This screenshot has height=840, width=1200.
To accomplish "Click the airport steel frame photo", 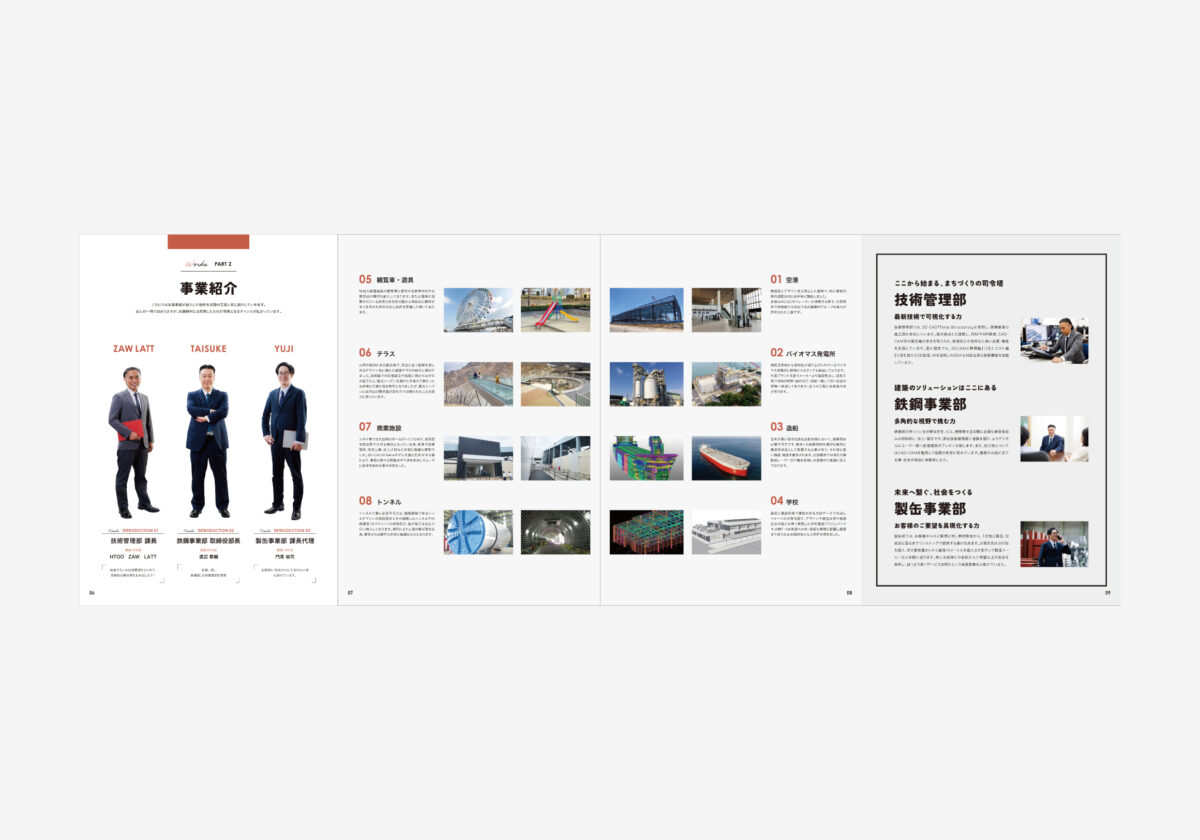I will [x=646, y=310].
